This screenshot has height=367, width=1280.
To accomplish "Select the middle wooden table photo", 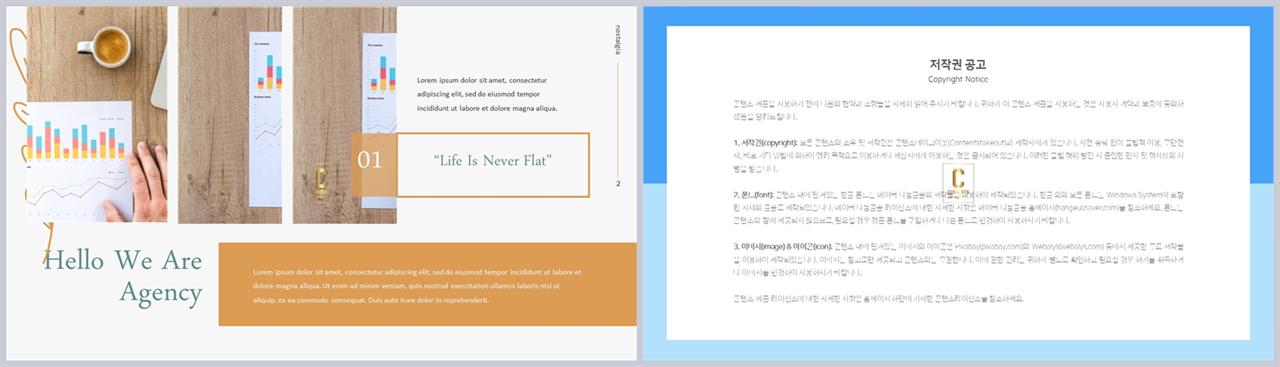I will pyautogui.click(x=230, y=115).
